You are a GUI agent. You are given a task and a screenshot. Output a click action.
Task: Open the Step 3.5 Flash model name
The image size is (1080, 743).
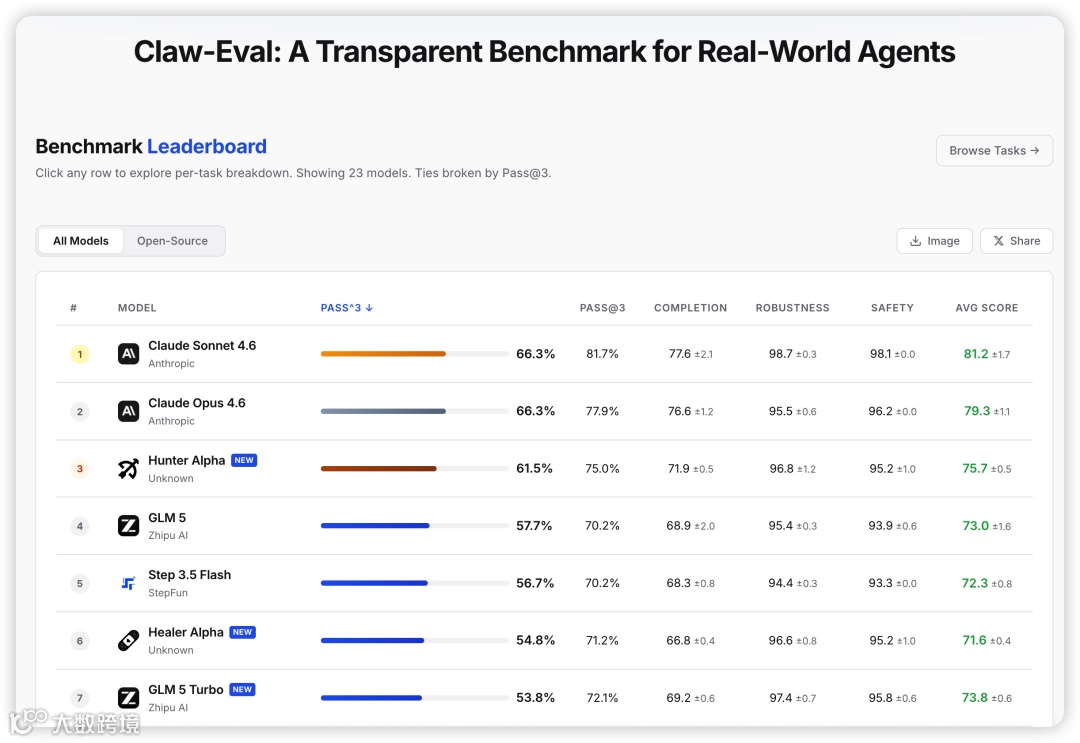tap(189, 575)
